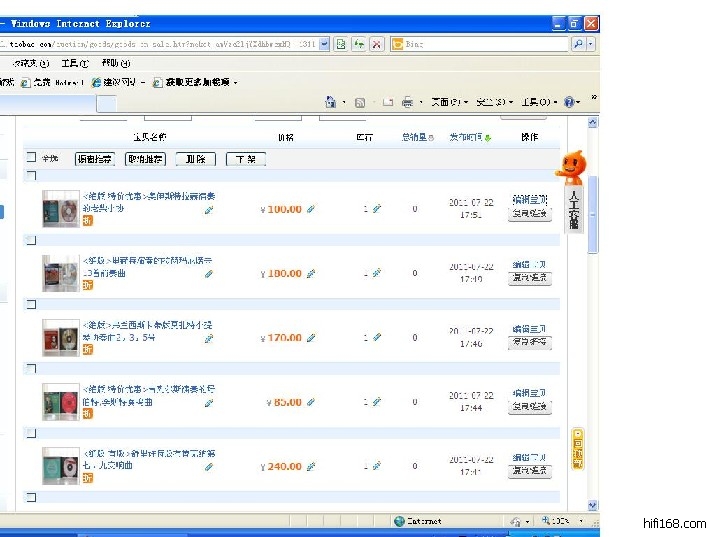Screen dimensions: 716x537
Task: Click the Refresh page icon near address bar
Action: click(358, 44)
